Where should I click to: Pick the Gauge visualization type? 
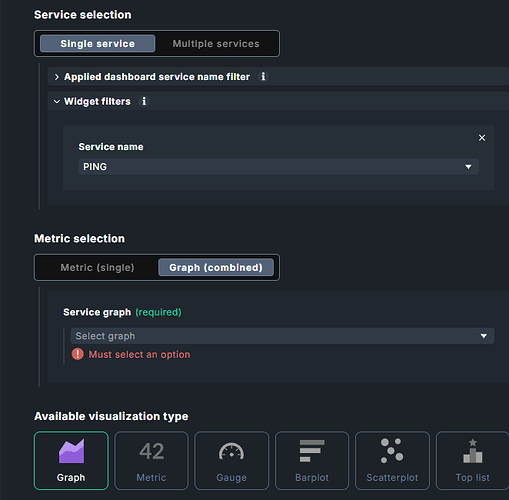point(232,460)
